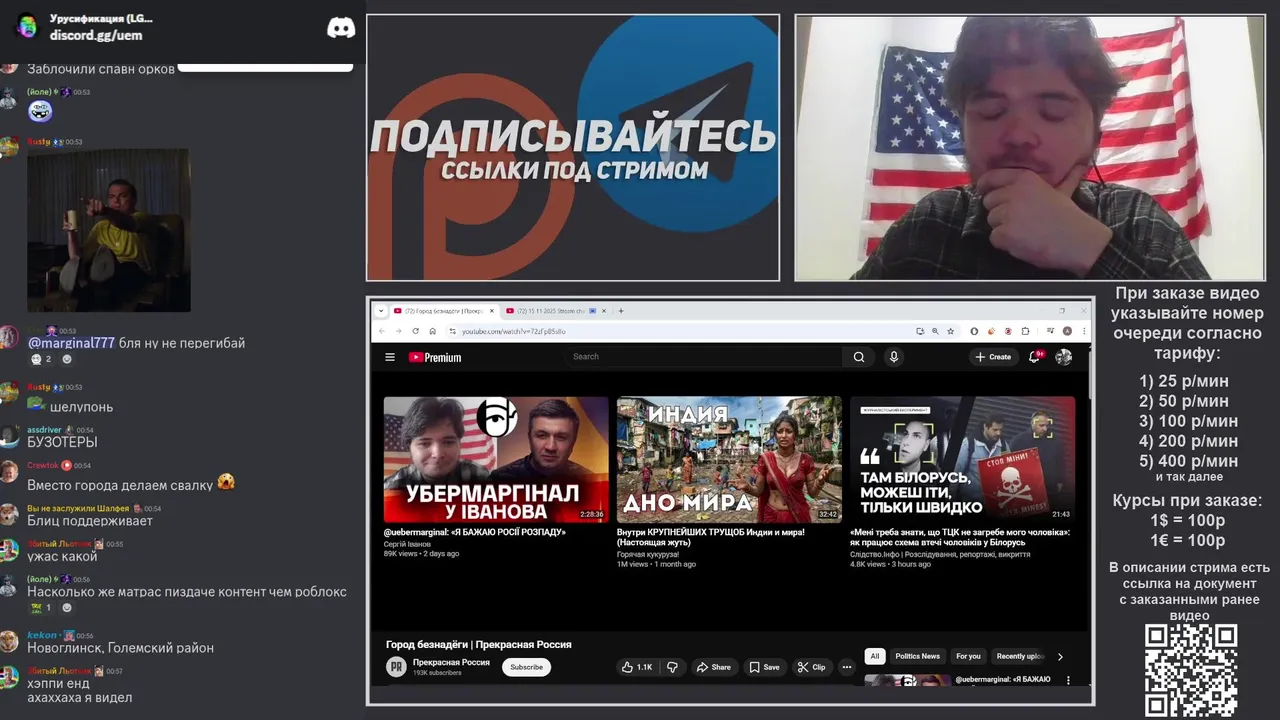Click the discord.gg/uem invite text
This screenshot has width=1280, height=720.
coord(96,35)
